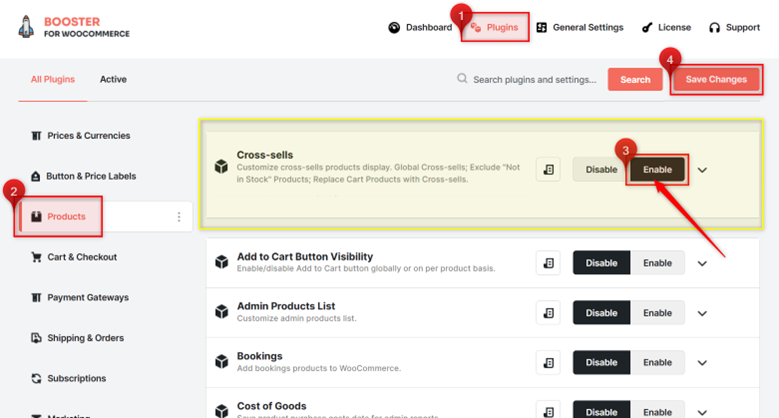The height and width of the screenshot is (418, 779).
Task: Click the Cross-sells box icon
Action: [x=221, y=167]
